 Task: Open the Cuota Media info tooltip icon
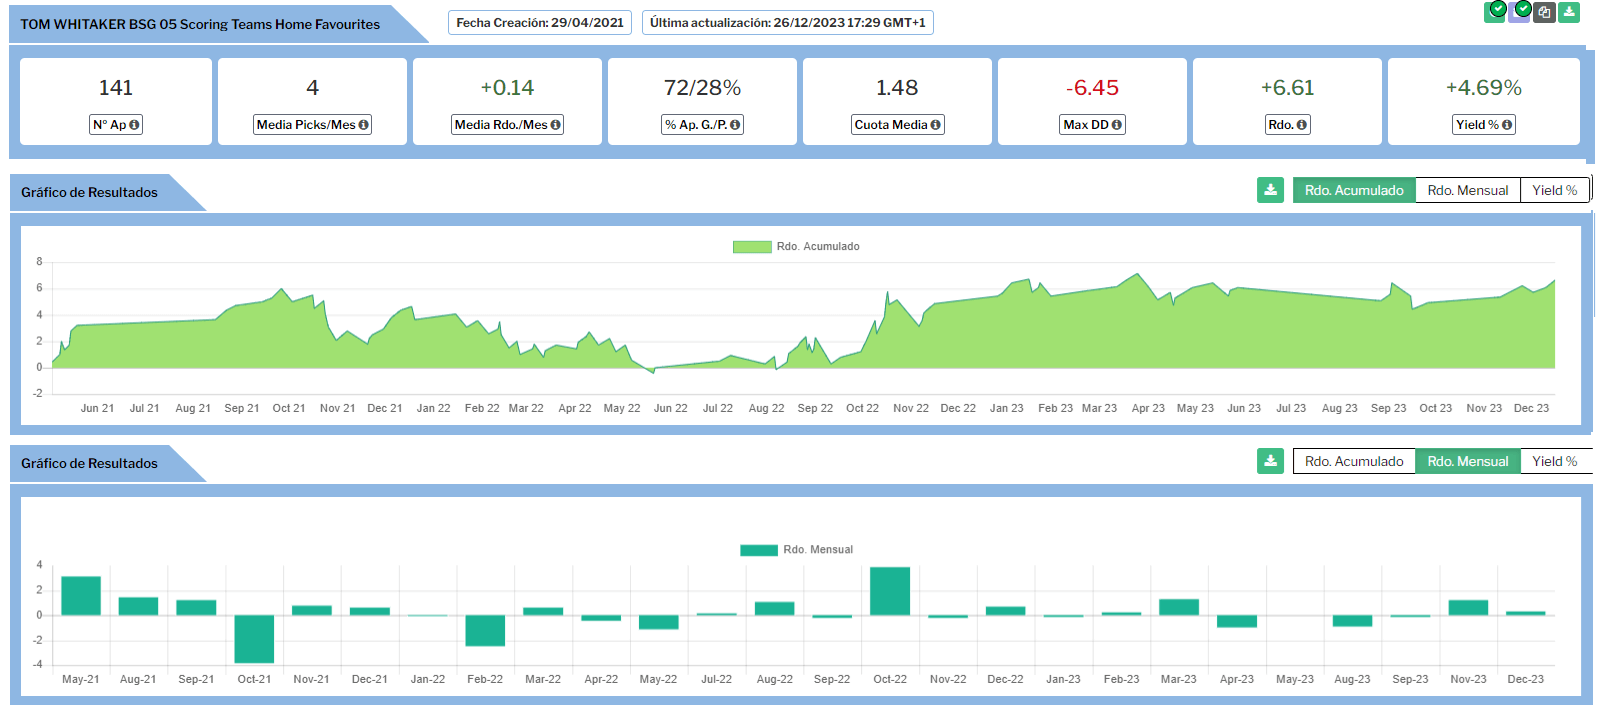[935, 125]
